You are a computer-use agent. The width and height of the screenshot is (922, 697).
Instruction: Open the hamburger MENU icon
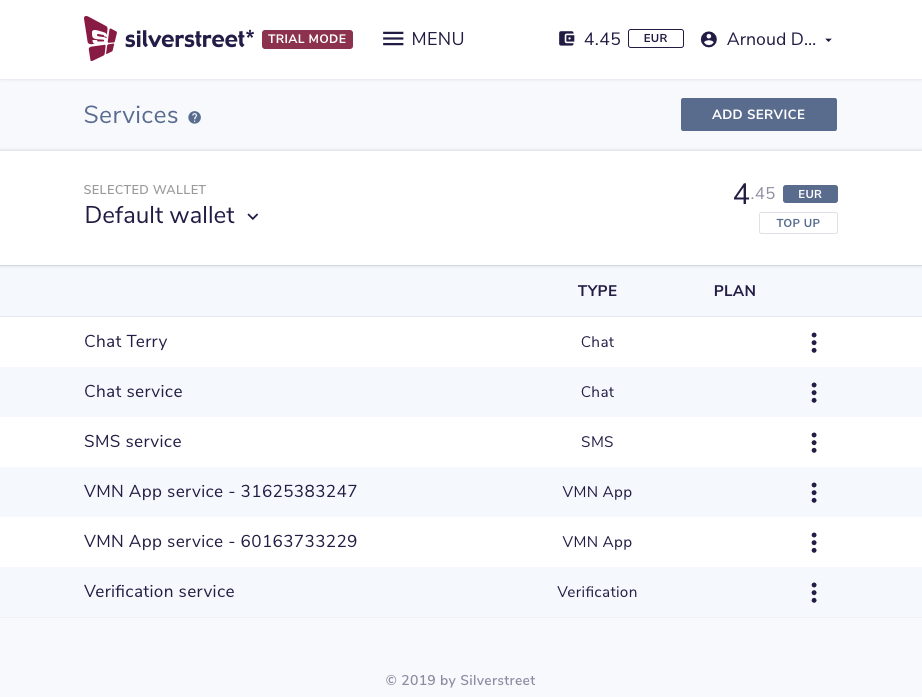point(393,39)
